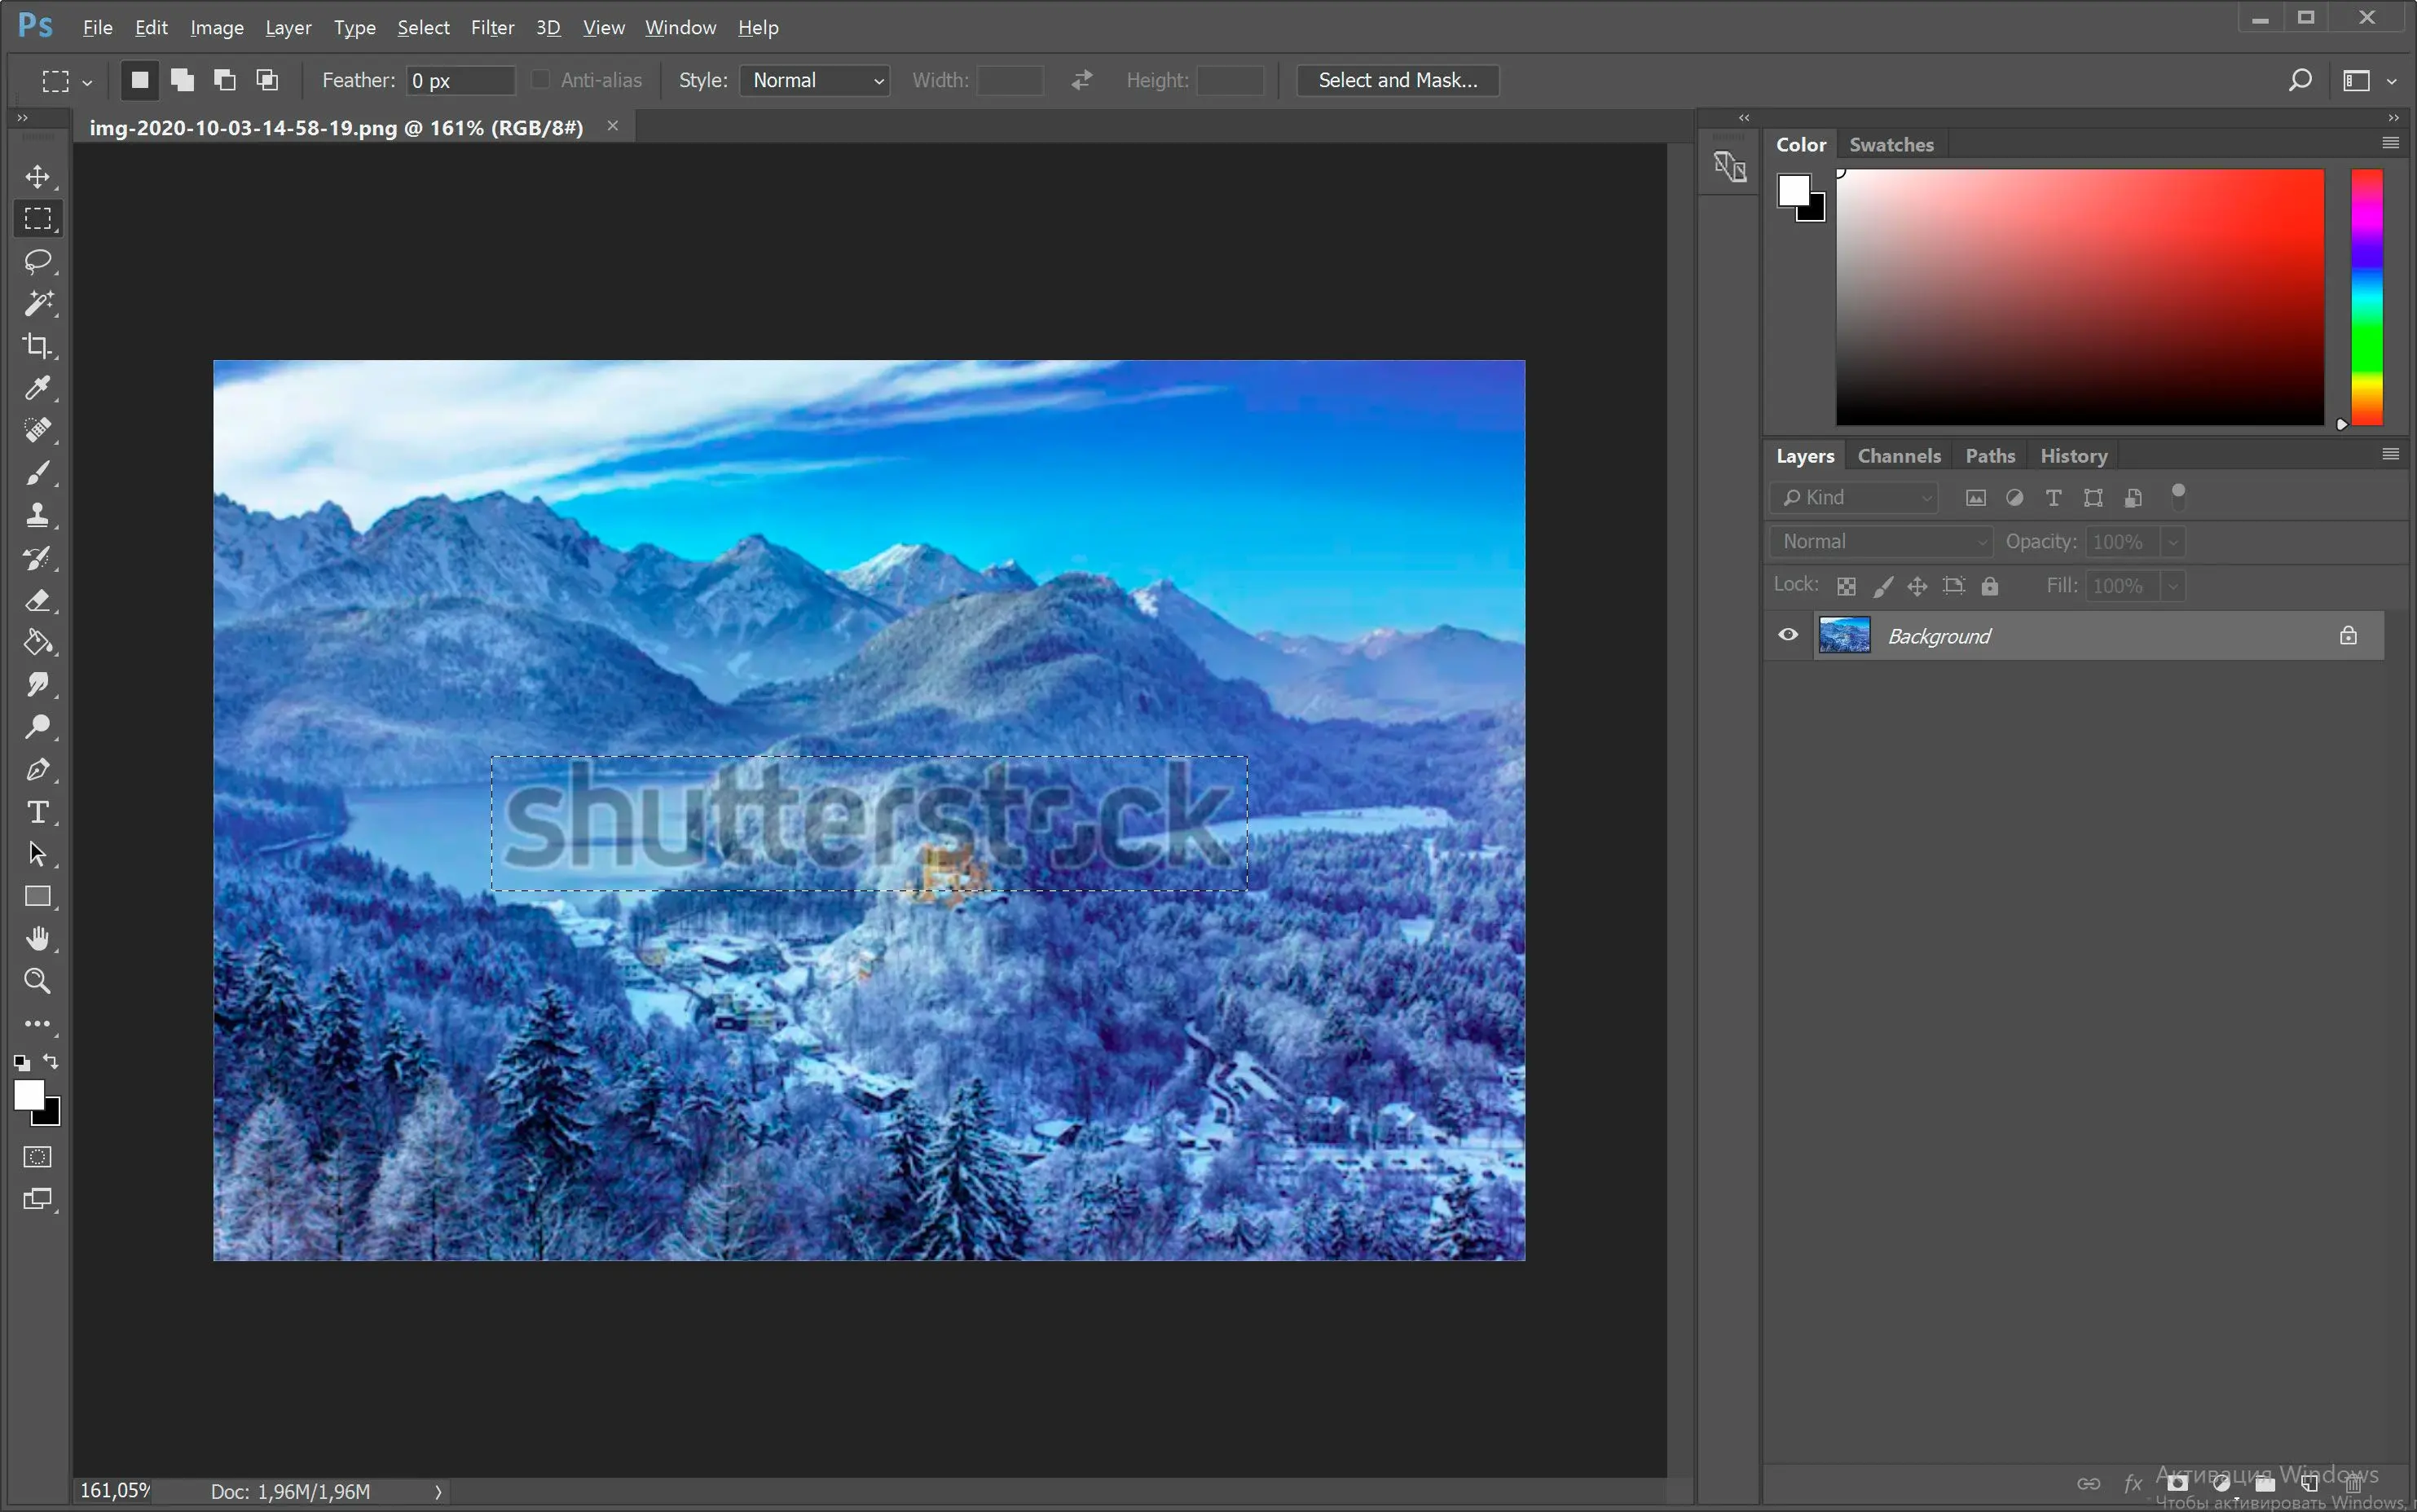
Task: Click the Feather value input field
Action: (450, 80)
